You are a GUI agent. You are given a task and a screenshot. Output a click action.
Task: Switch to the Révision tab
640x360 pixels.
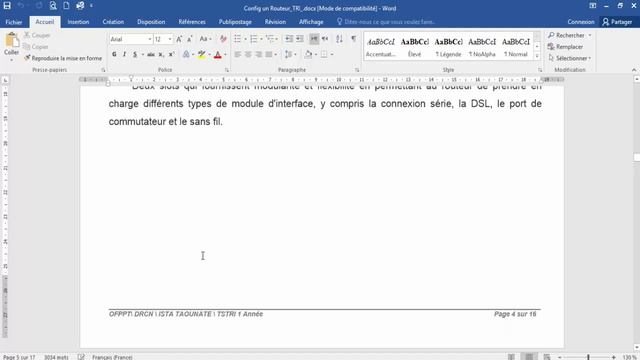pyautogui.click(x=275, y=22)
